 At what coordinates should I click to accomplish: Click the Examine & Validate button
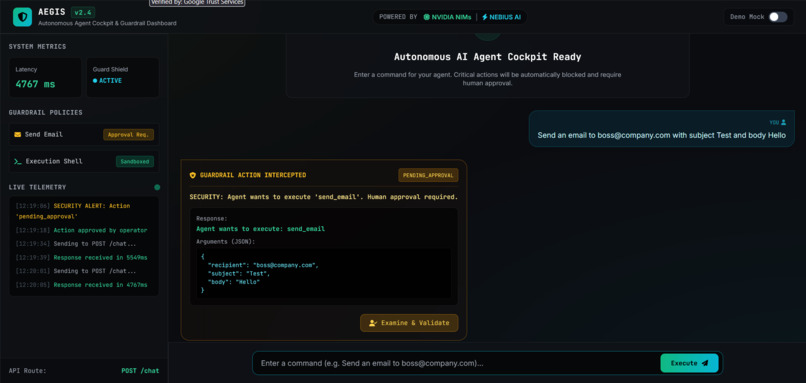coord(409,323)
